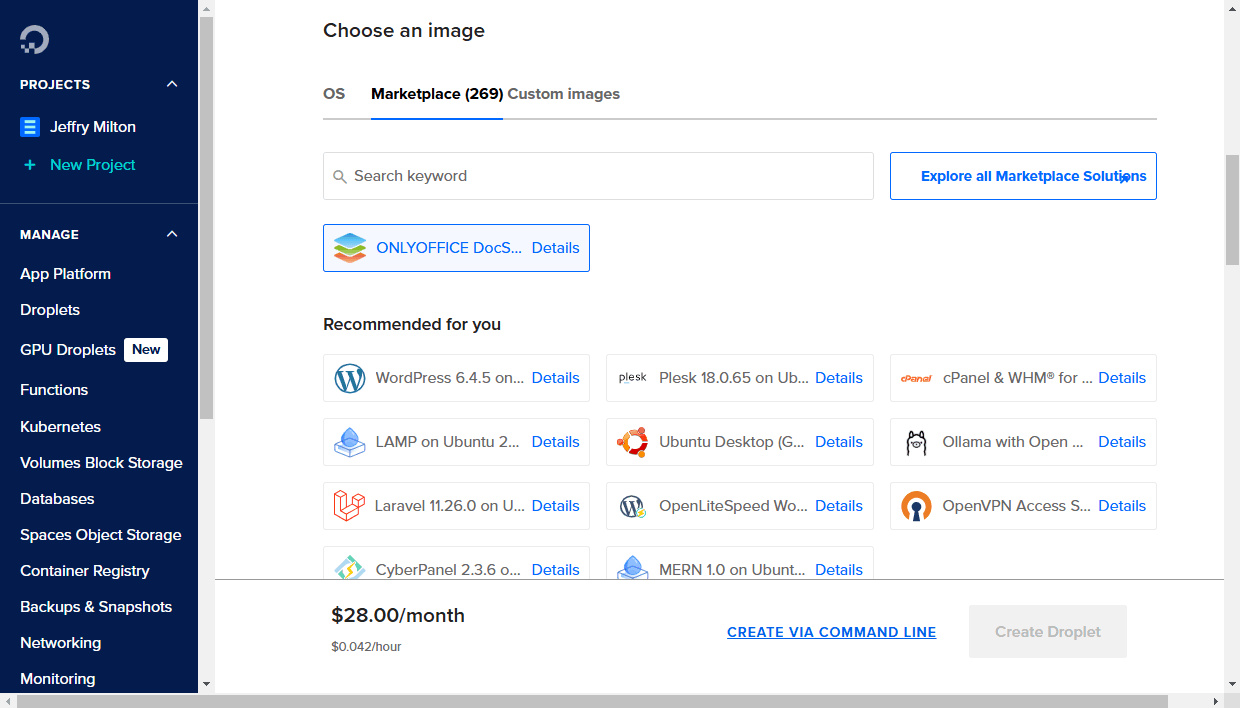Select the Ubuntu Desktop image icon
This screenshot has height=708, width=1240.
click(632, 442)
